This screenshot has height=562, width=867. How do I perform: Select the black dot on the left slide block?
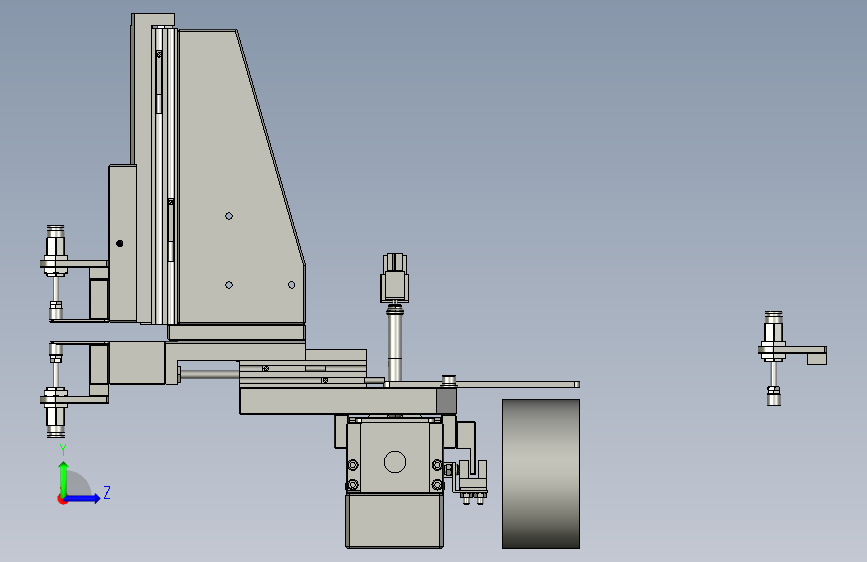tap(119, 243)
